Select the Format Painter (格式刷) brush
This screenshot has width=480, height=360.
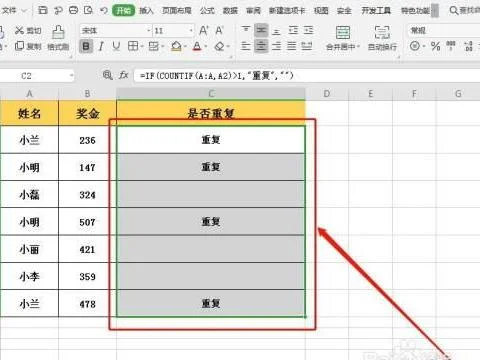58,38
